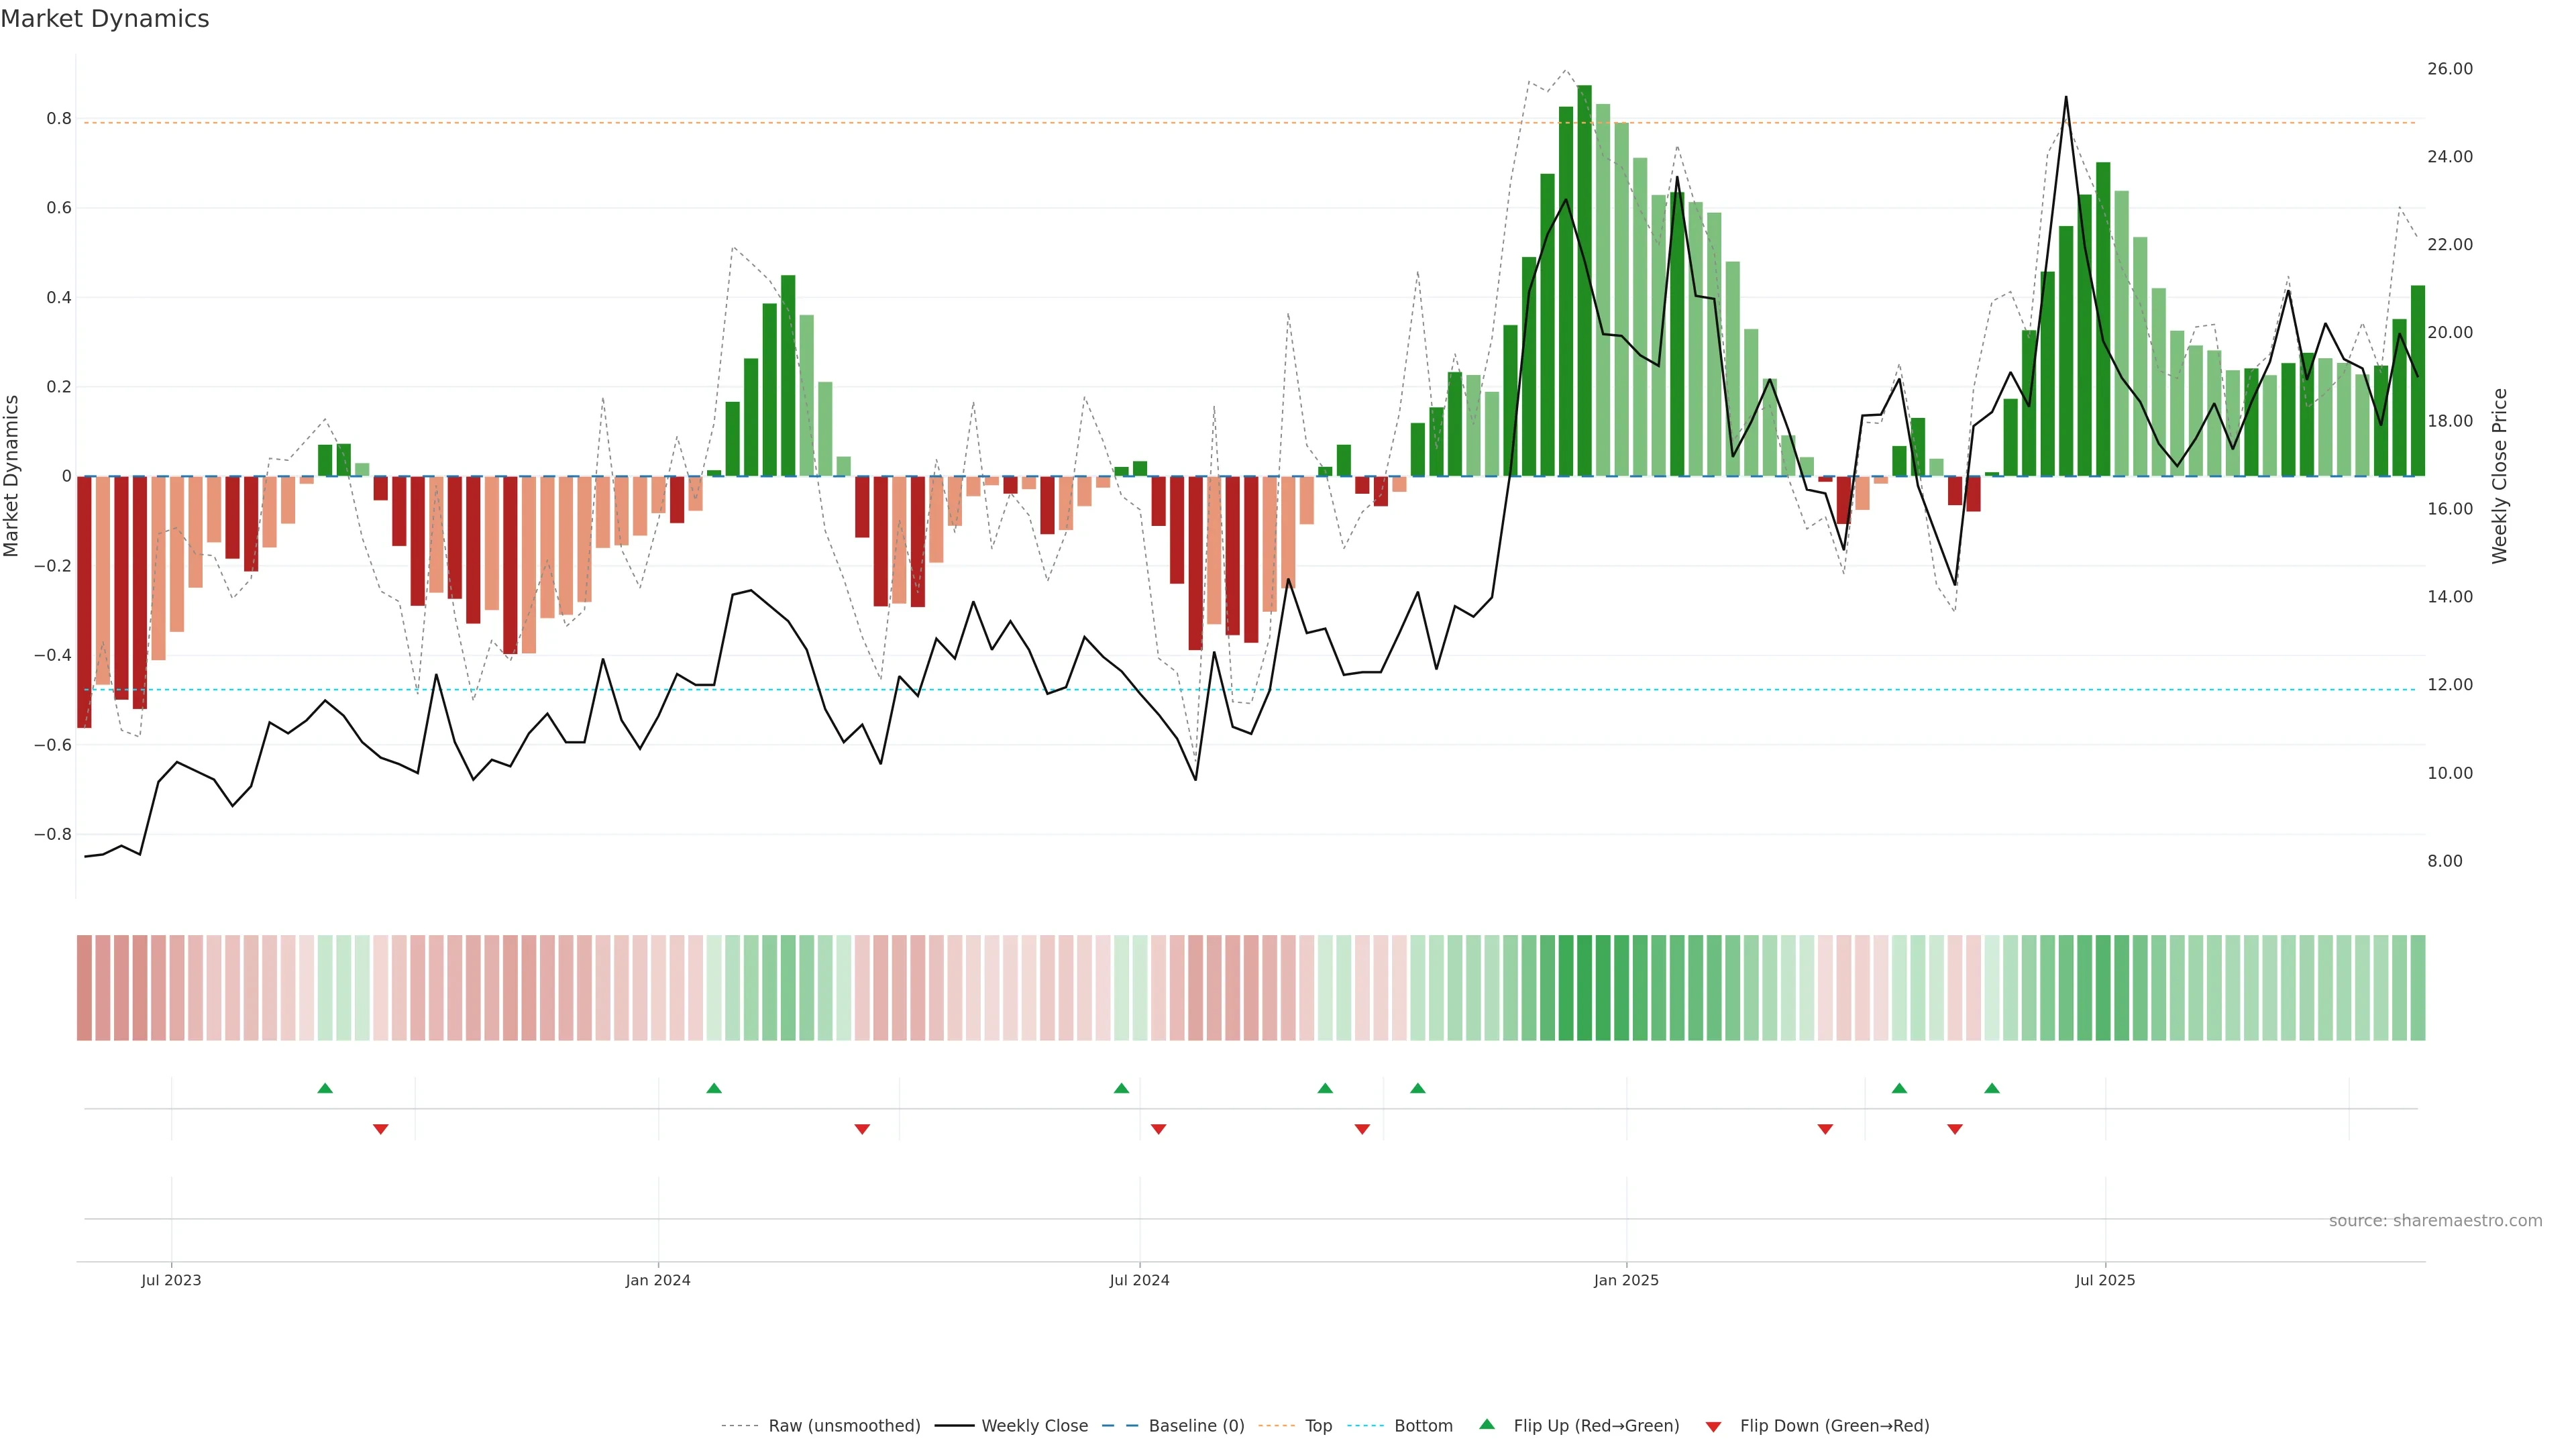
Task: Toggle Weekly Close legend entry
Action: click(1034, 1426)
